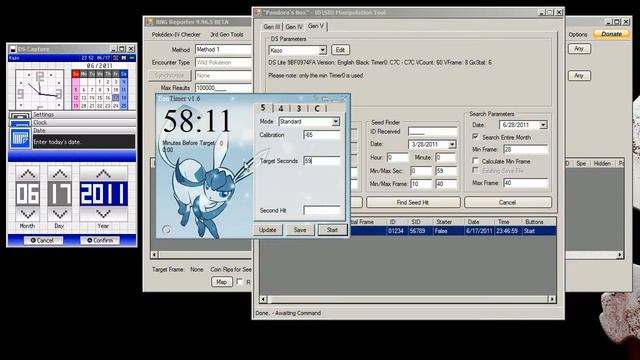Click Confirm in the DS date screen

pos(100,240)
